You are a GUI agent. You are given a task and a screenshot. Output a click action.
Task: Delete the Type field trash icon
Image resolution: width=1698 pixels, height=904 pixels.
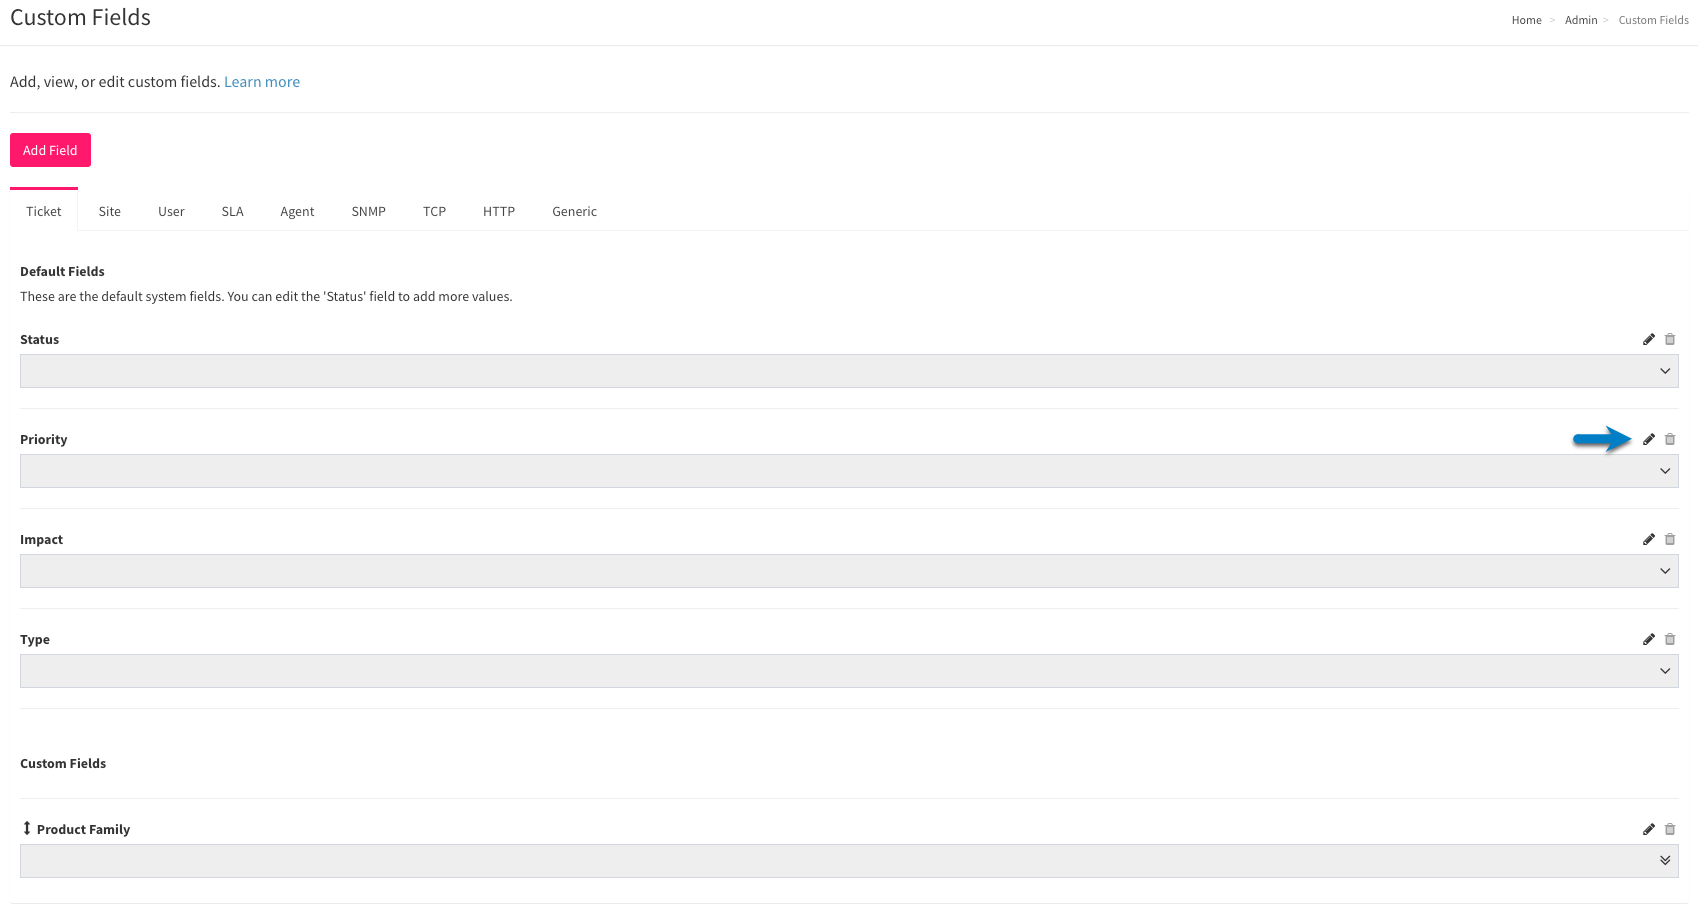1670,639
